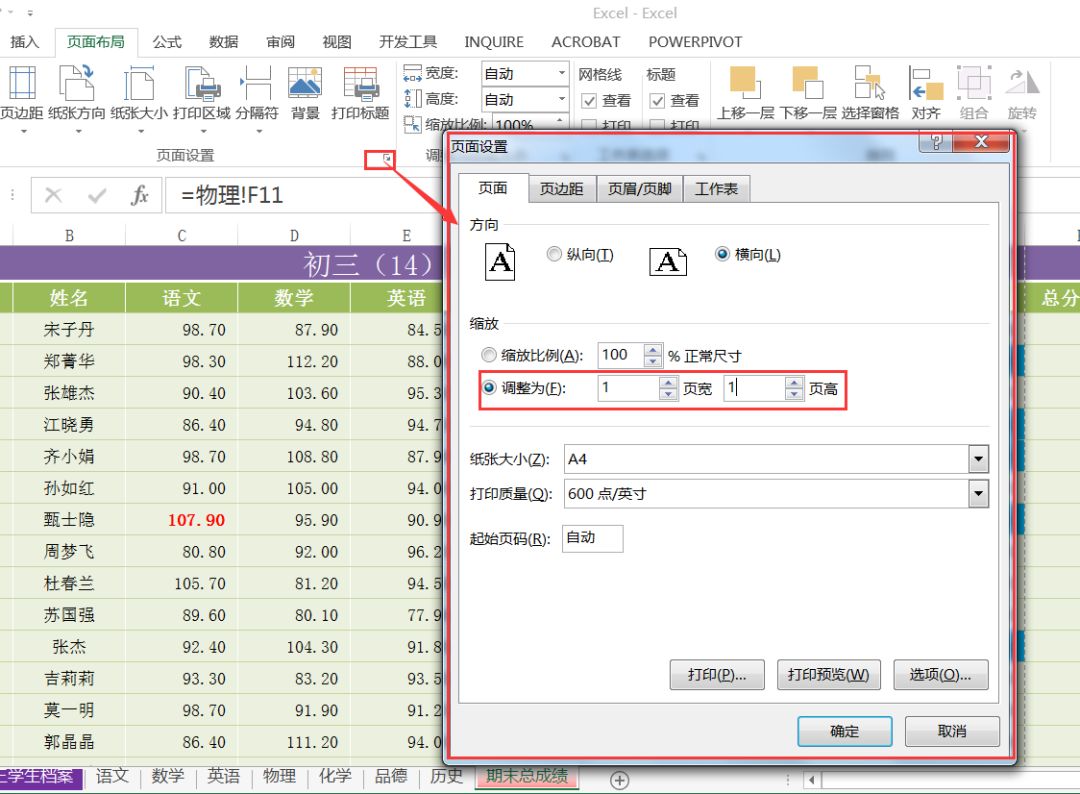Open the 纸张大小 paper size tool
The height and width of the screenshot is (794, 1080).
pyautogui.click(x=138, y=93)
